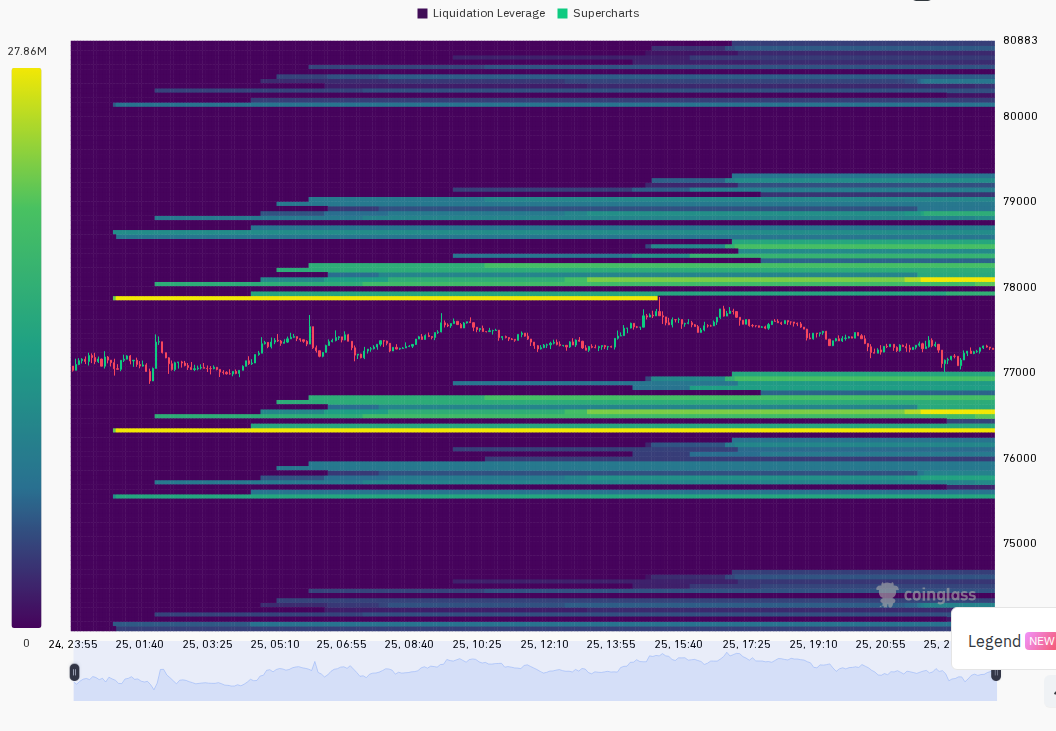This screenshot has width=1056, height=731.
Task: Click the bright yellow liquidation band below 77000
Action: (x=554, y=430)
